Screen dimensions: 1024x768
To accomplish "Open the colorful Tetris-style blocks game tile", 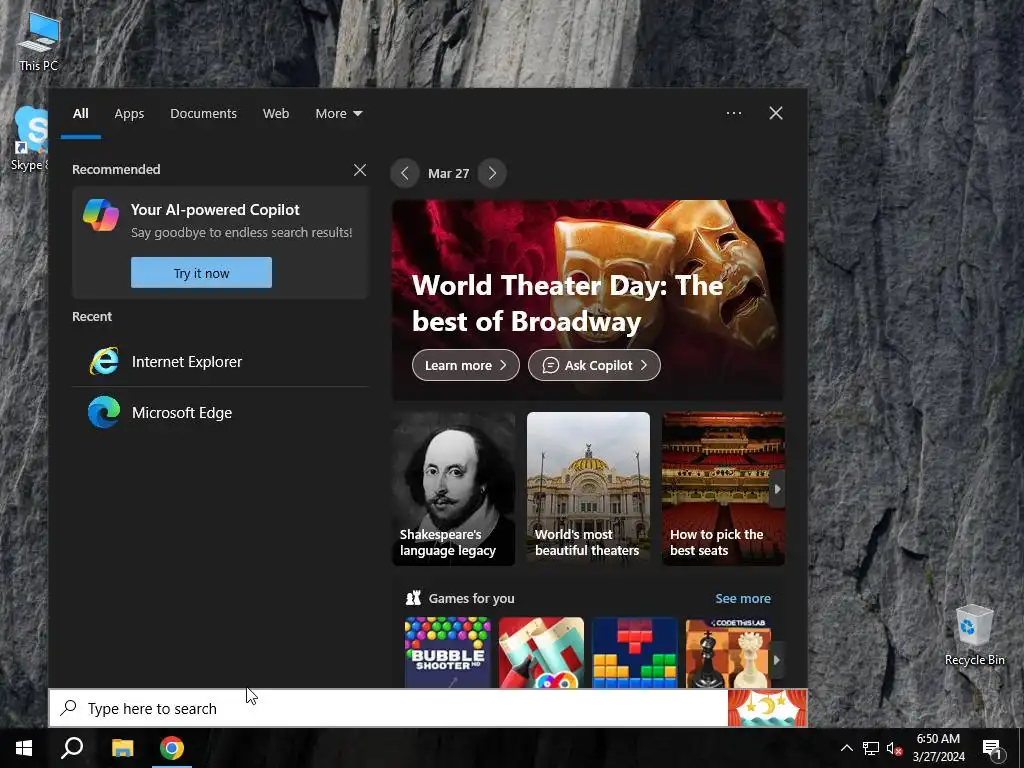I will [635, 652].
